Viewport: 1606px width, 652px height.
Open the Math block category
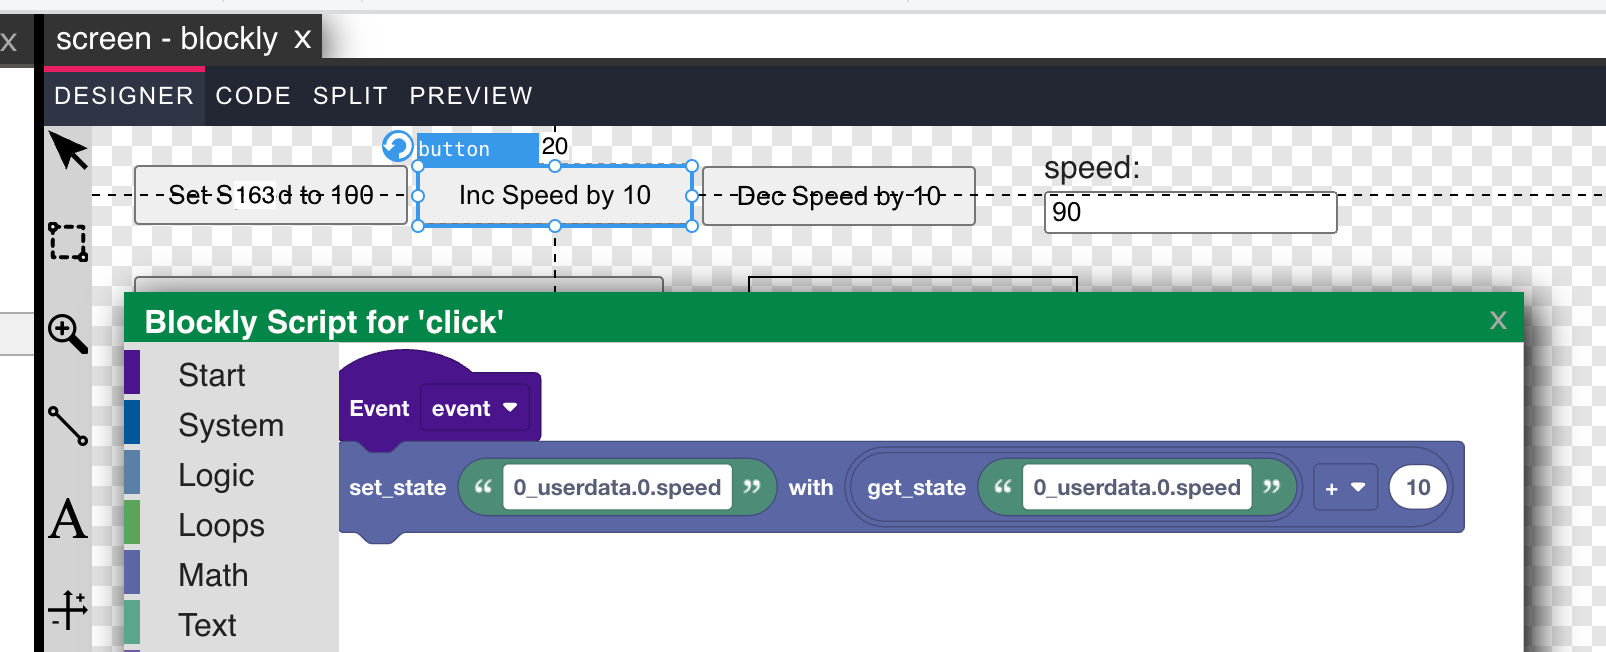click(x=213, y=575)
